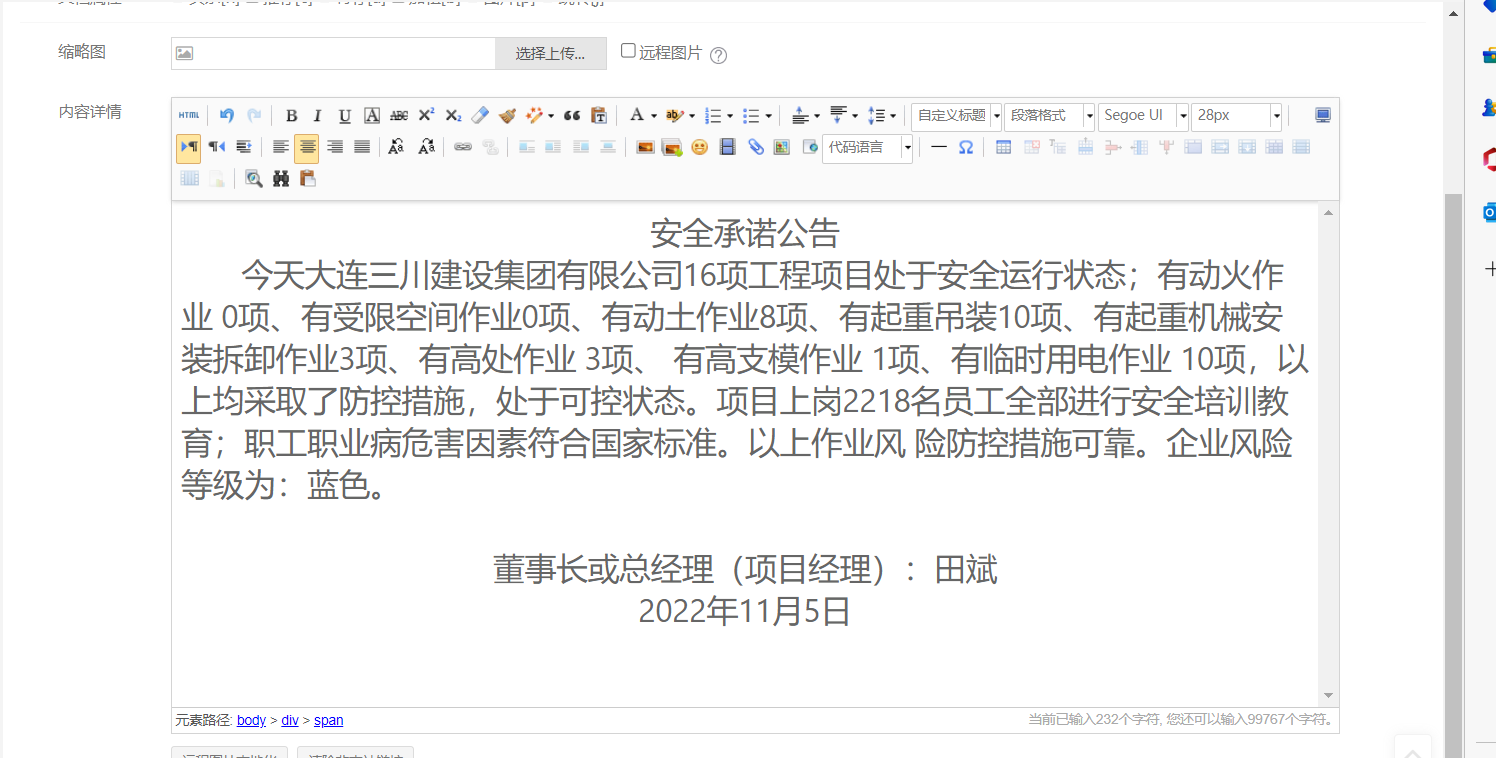
Task: Toggle left alignment
Action: pos(281,147)
